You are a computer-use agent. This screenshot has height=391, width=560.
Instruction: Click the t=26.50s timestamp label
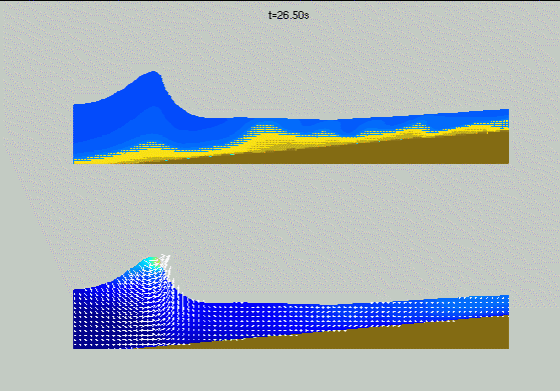pyautogui.click(x=289, y=15)
